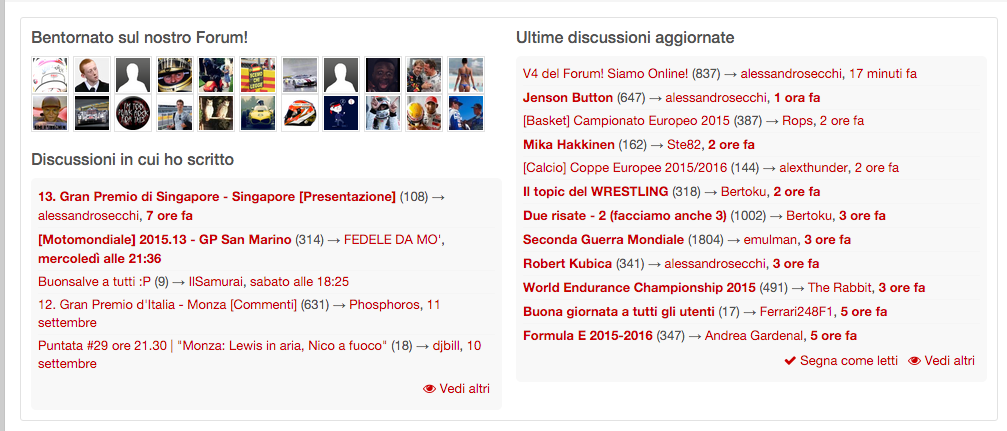Click the pink helmet avatar

pyautogui.click(x=49, y=74)
